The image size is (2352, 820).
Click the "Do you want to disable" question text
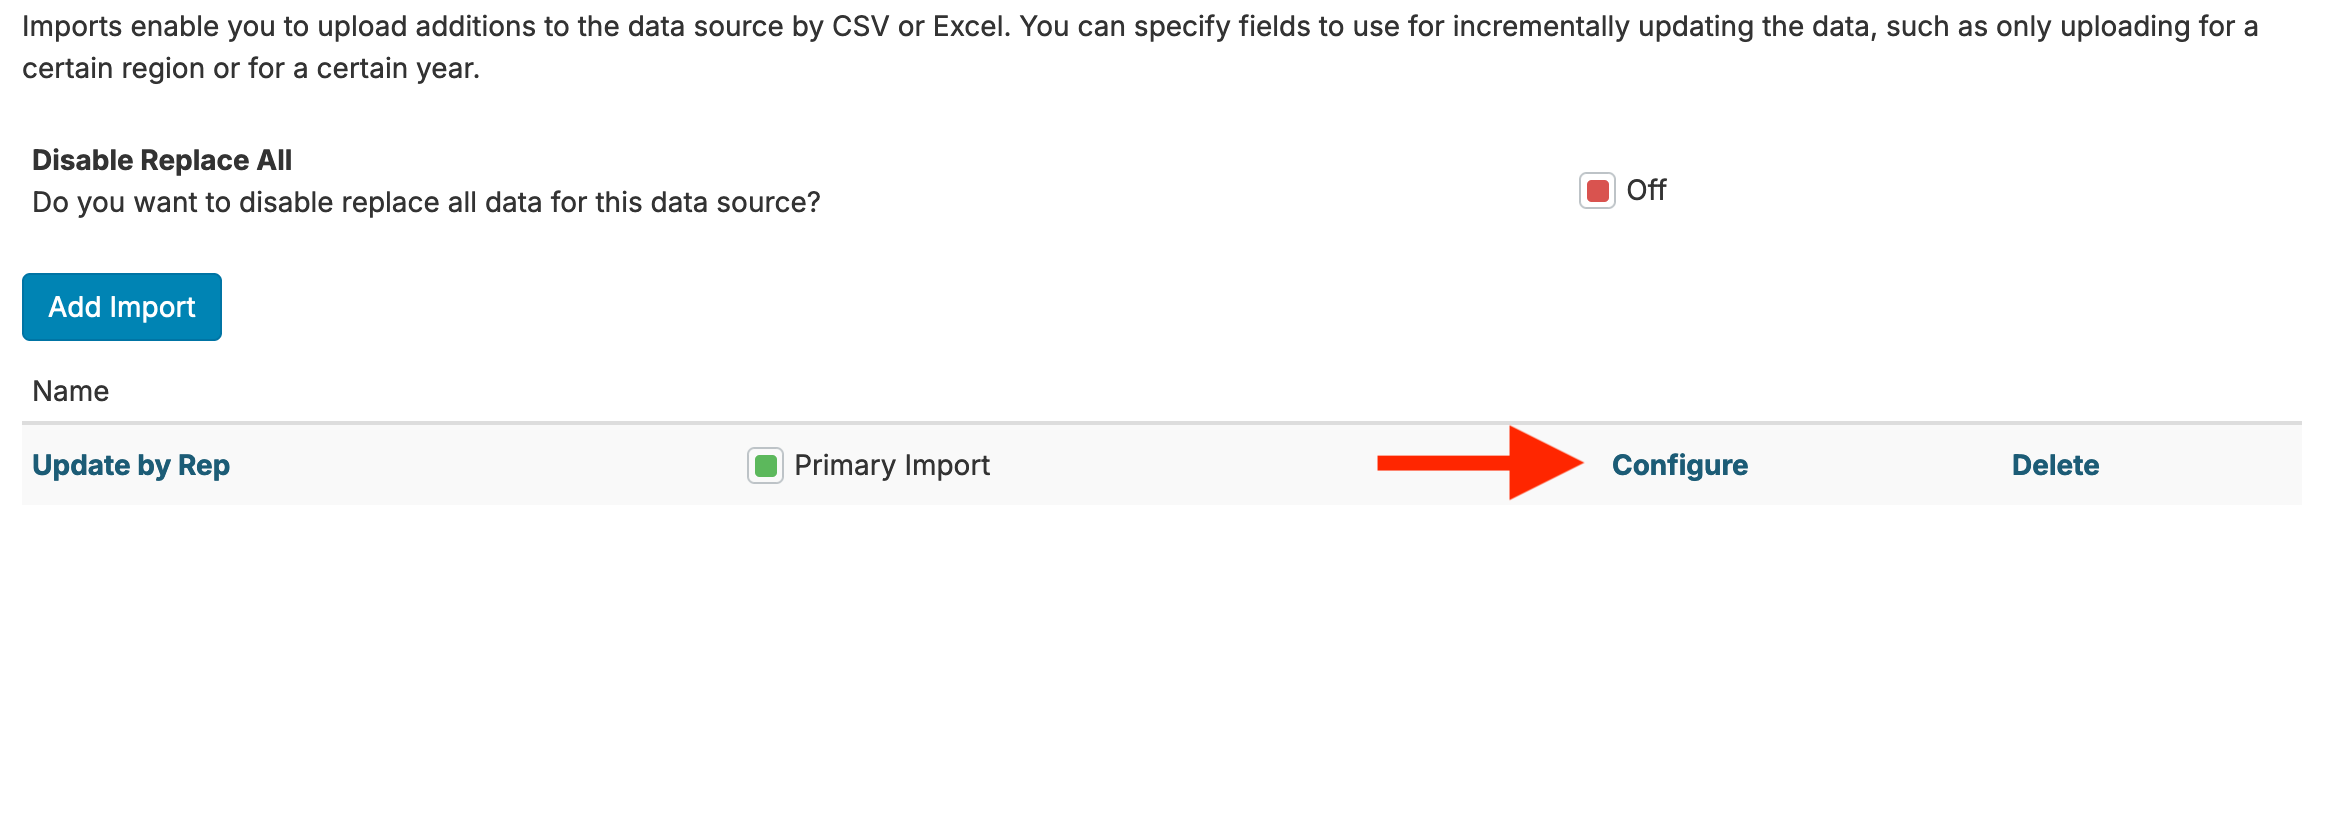pos(426,203)
